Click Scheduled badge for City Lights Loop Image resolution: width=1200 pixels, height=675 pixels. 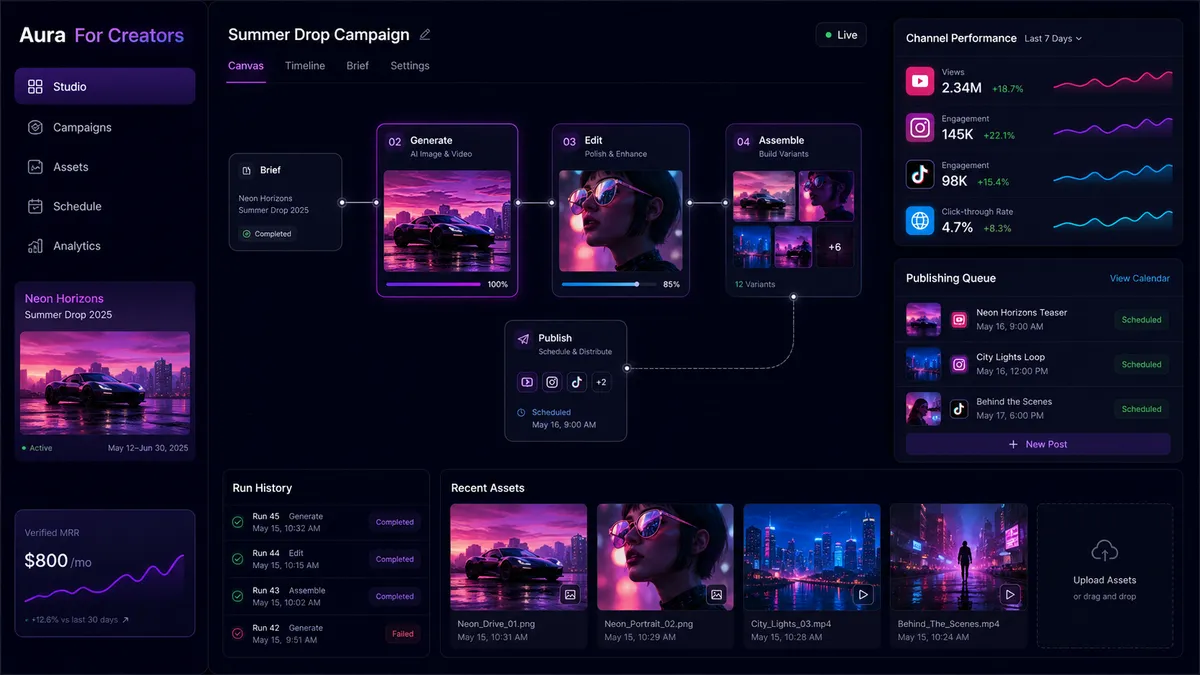1141,365
